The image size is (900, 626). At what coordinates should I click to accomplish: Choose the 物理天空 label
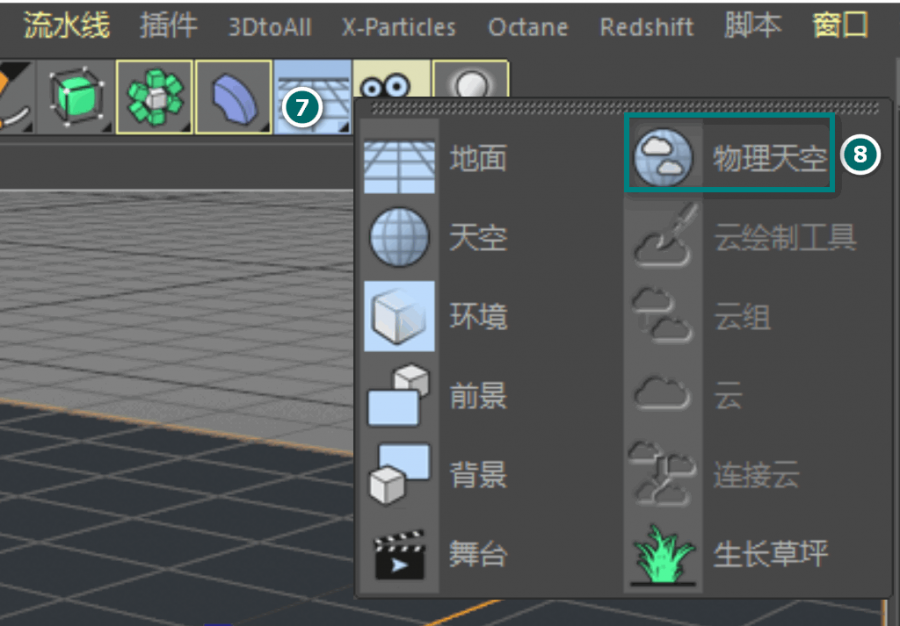pyautogui.click(x=770, y=158)
